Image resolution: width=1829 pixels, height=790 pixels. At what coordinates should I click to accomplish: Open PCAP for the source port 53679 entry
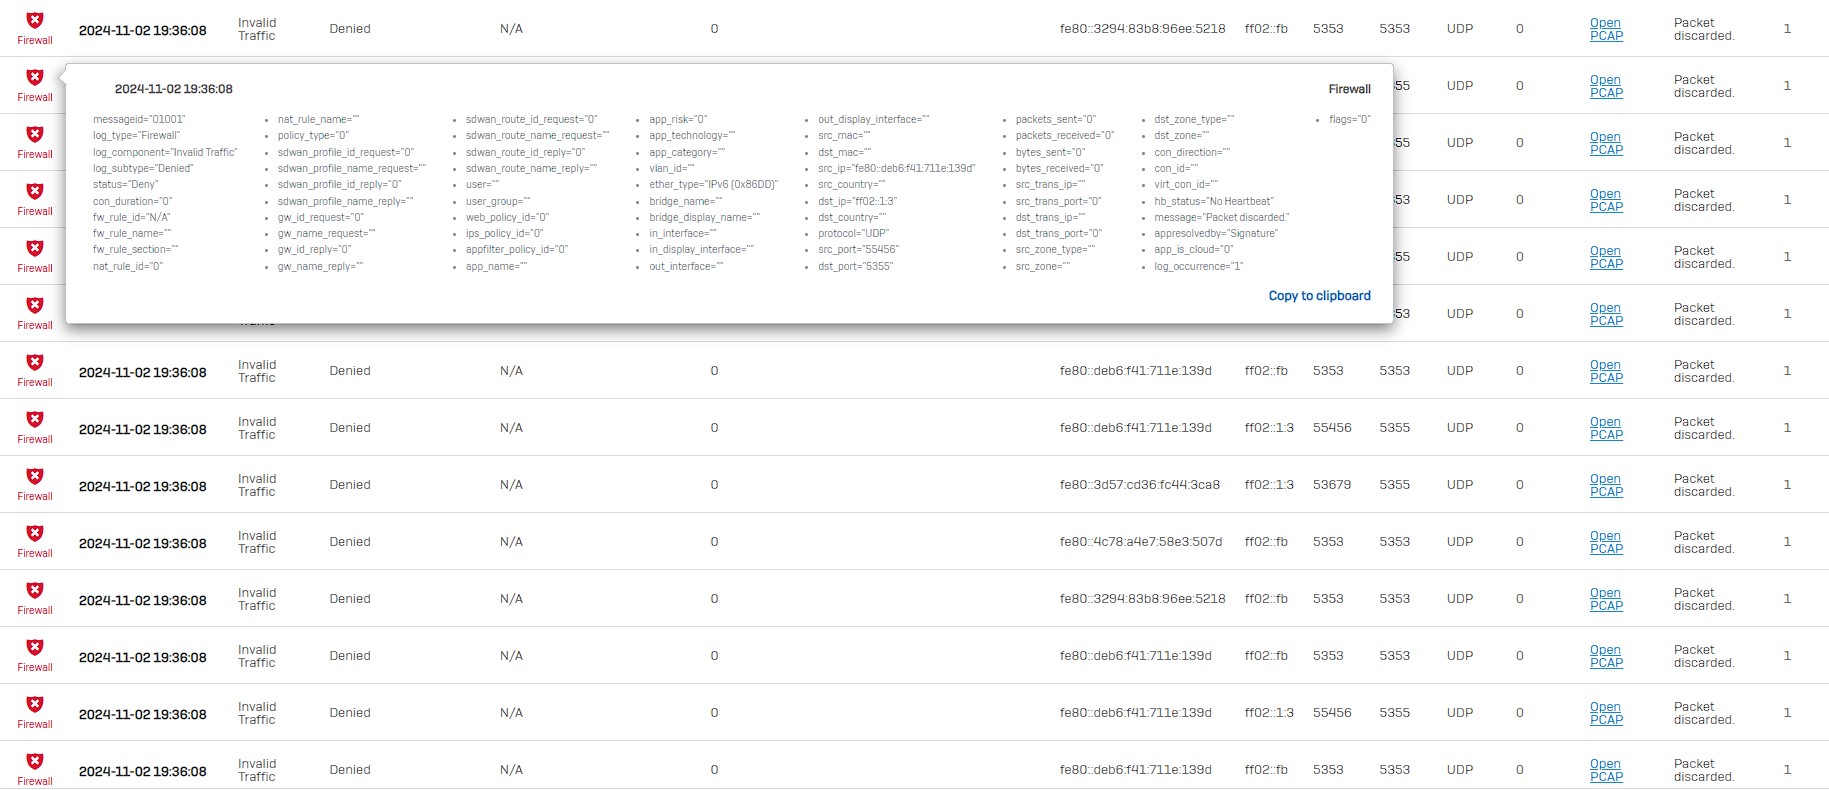pos(1606,485)
